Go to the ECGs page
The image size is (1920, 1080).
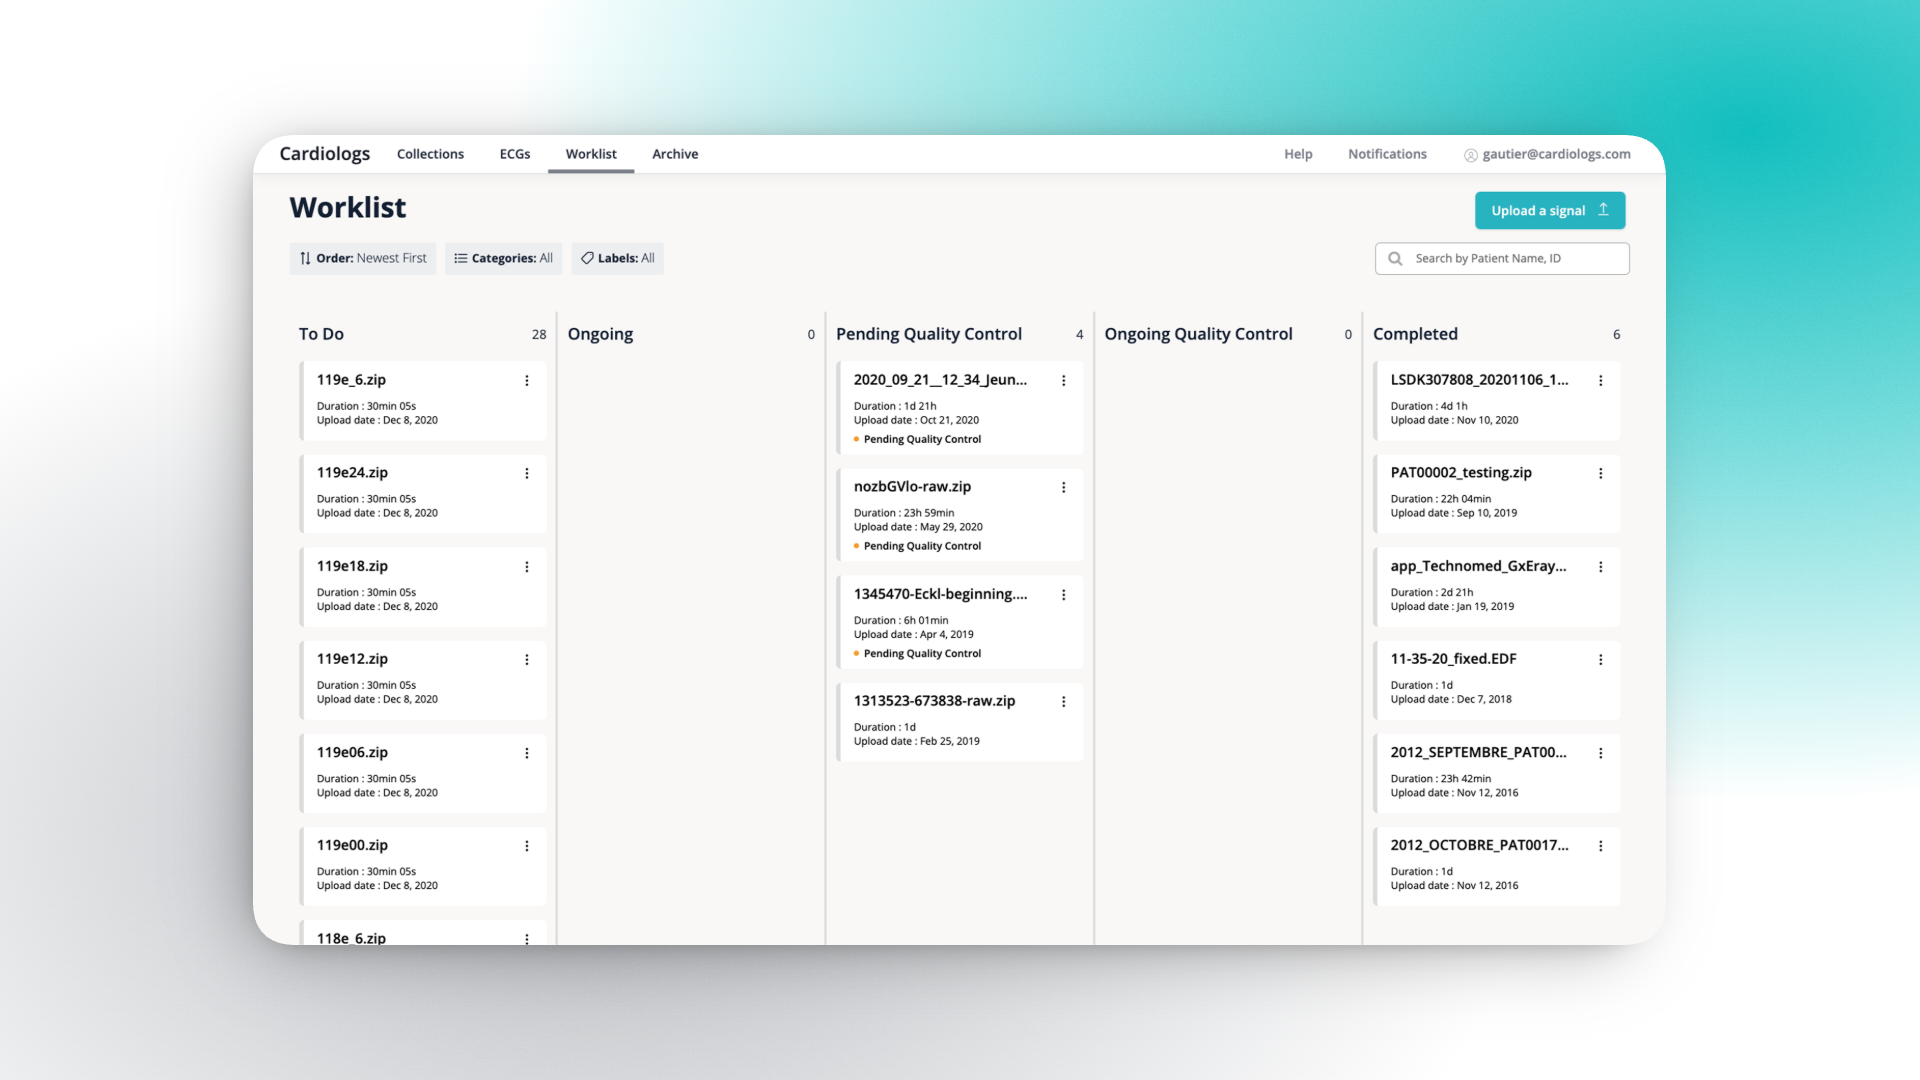coord(514,154)
